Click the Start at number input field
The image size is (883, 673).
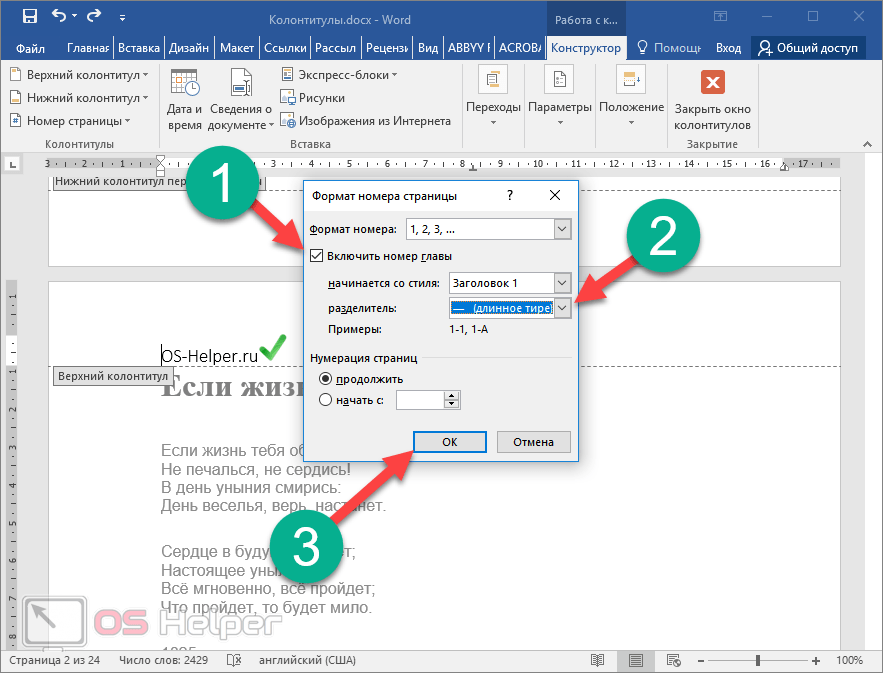coord(420,400)
